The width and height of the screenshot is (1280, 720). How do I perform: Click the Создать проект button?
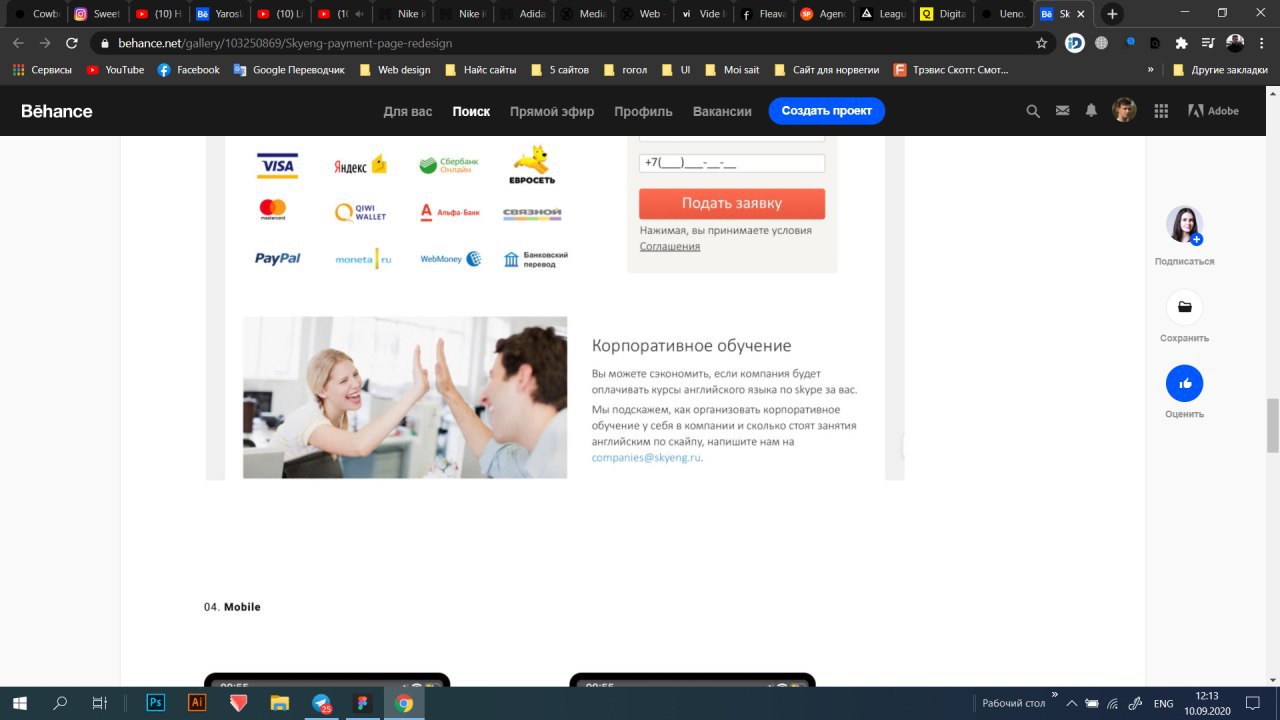(827, 111)
